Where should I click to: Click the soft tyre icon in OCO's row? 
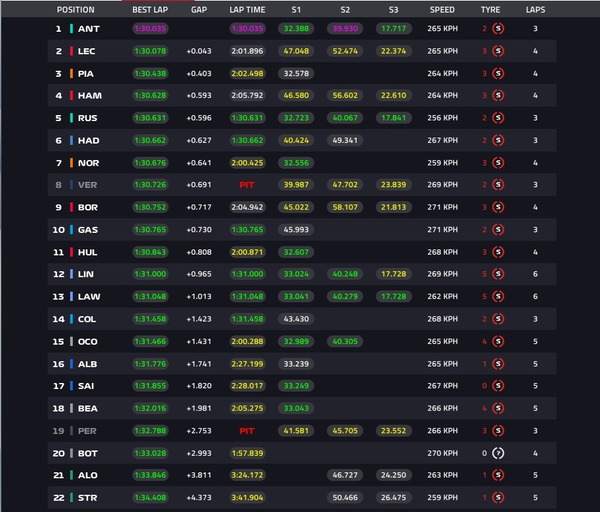pyautogui.click(x=498, y=341)
